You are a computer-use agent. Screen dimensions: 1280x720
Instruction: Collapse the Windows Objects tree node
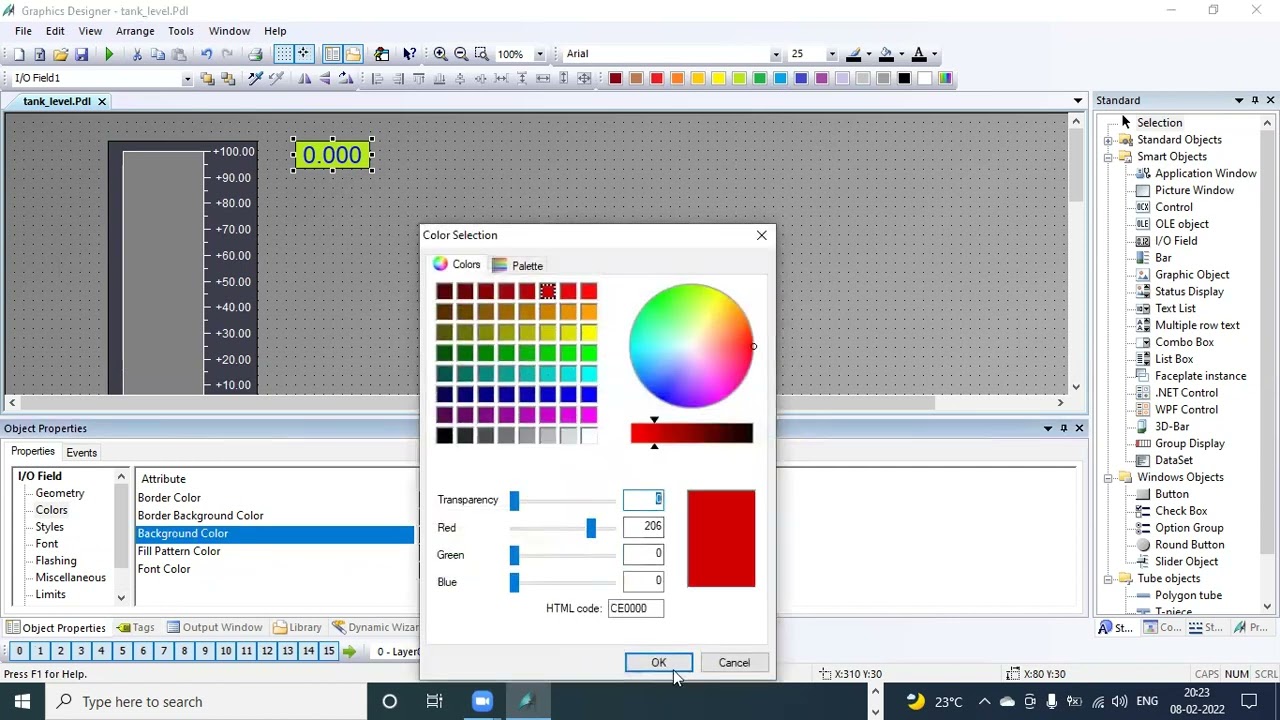tap(1109, 478)
